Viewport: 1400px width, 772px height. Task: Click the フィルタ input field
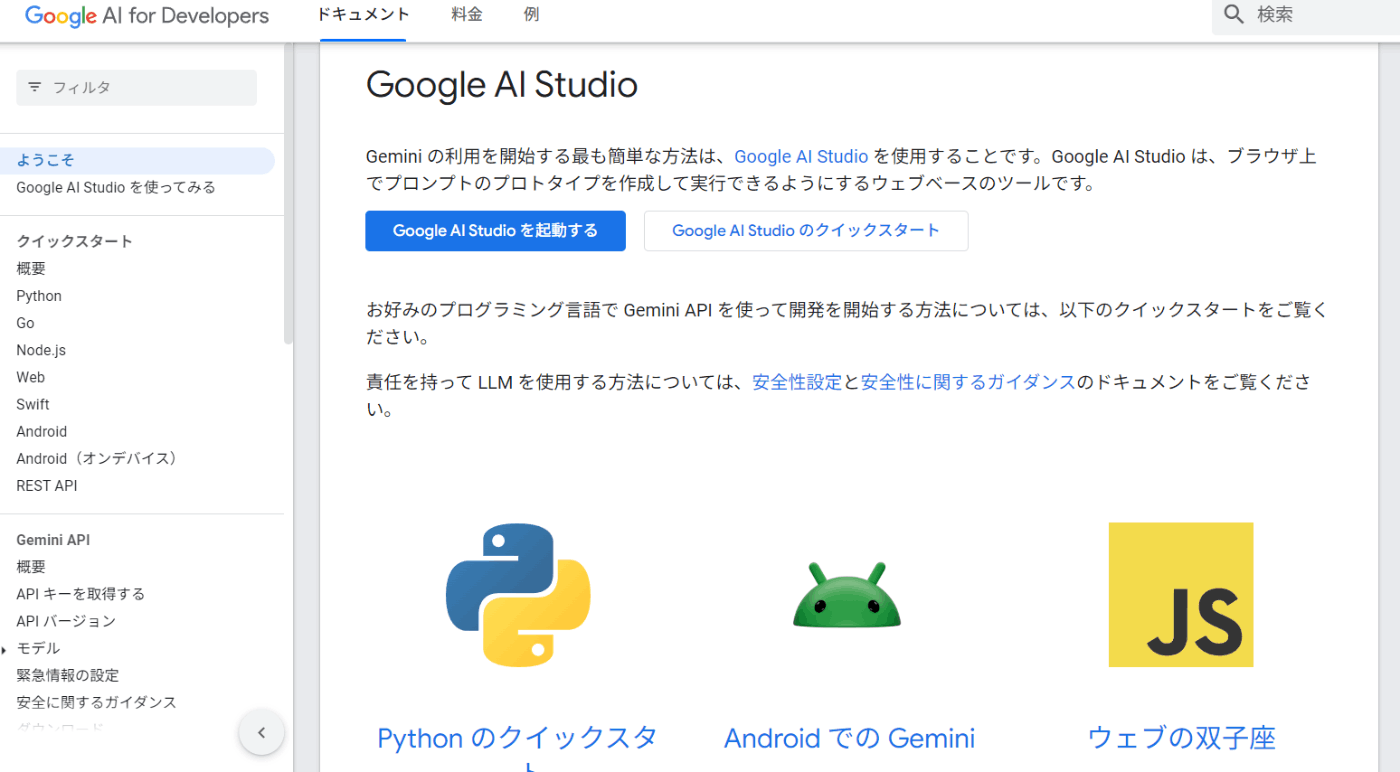137,88
